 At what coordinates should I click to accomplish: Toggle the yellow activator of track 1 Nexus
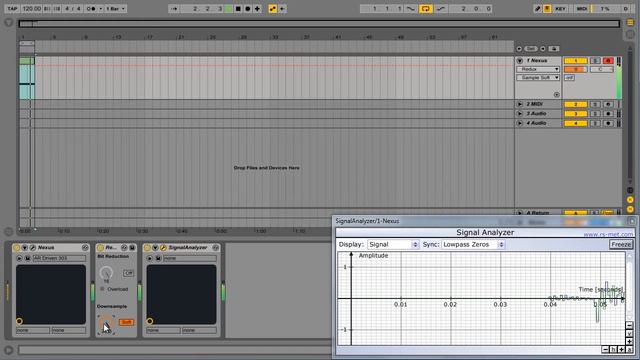(x=576, y=61)
